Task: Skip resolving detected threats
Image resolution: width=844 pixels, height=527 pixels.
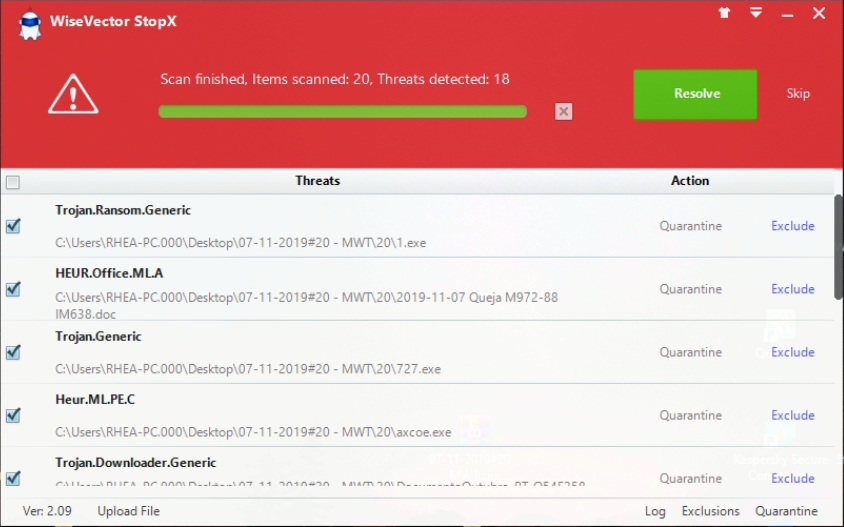Action: (x=798, y=94)
